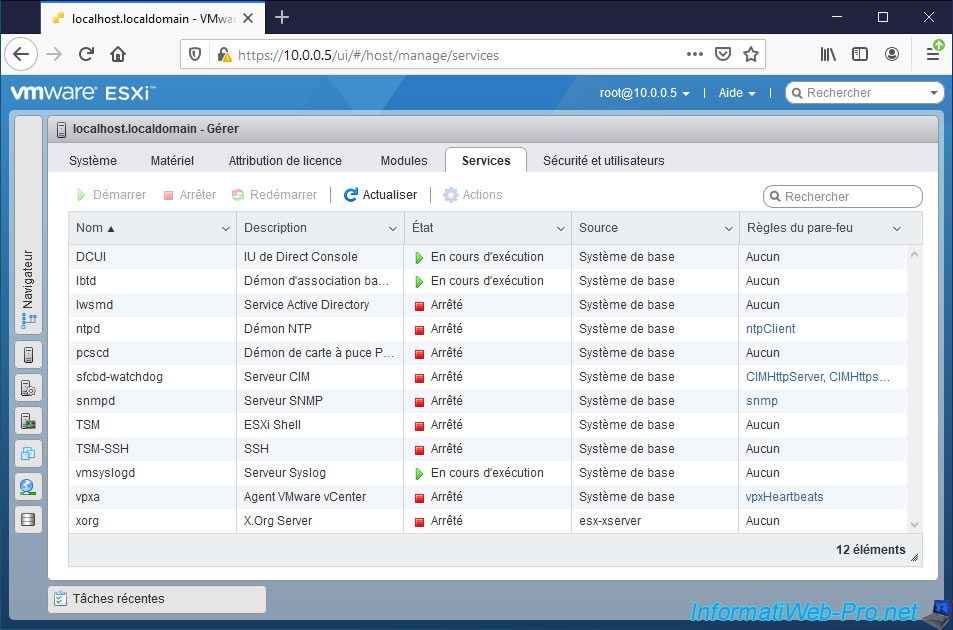The image size is (953, 630).
Task: Select the Services tab
Action: tap(486, 160)
